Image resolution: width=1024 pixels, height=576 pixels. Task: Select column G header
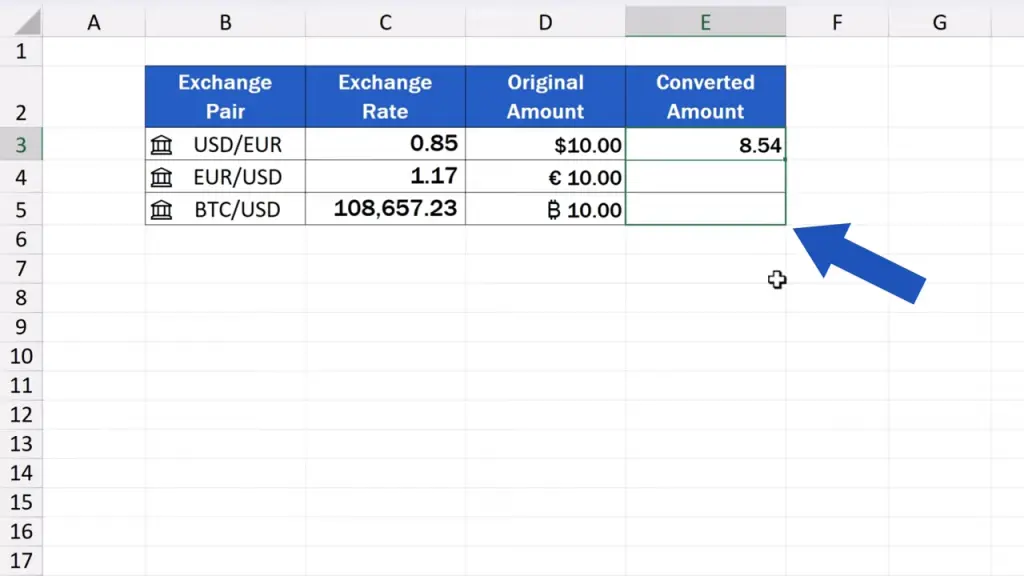pos(939,22)
